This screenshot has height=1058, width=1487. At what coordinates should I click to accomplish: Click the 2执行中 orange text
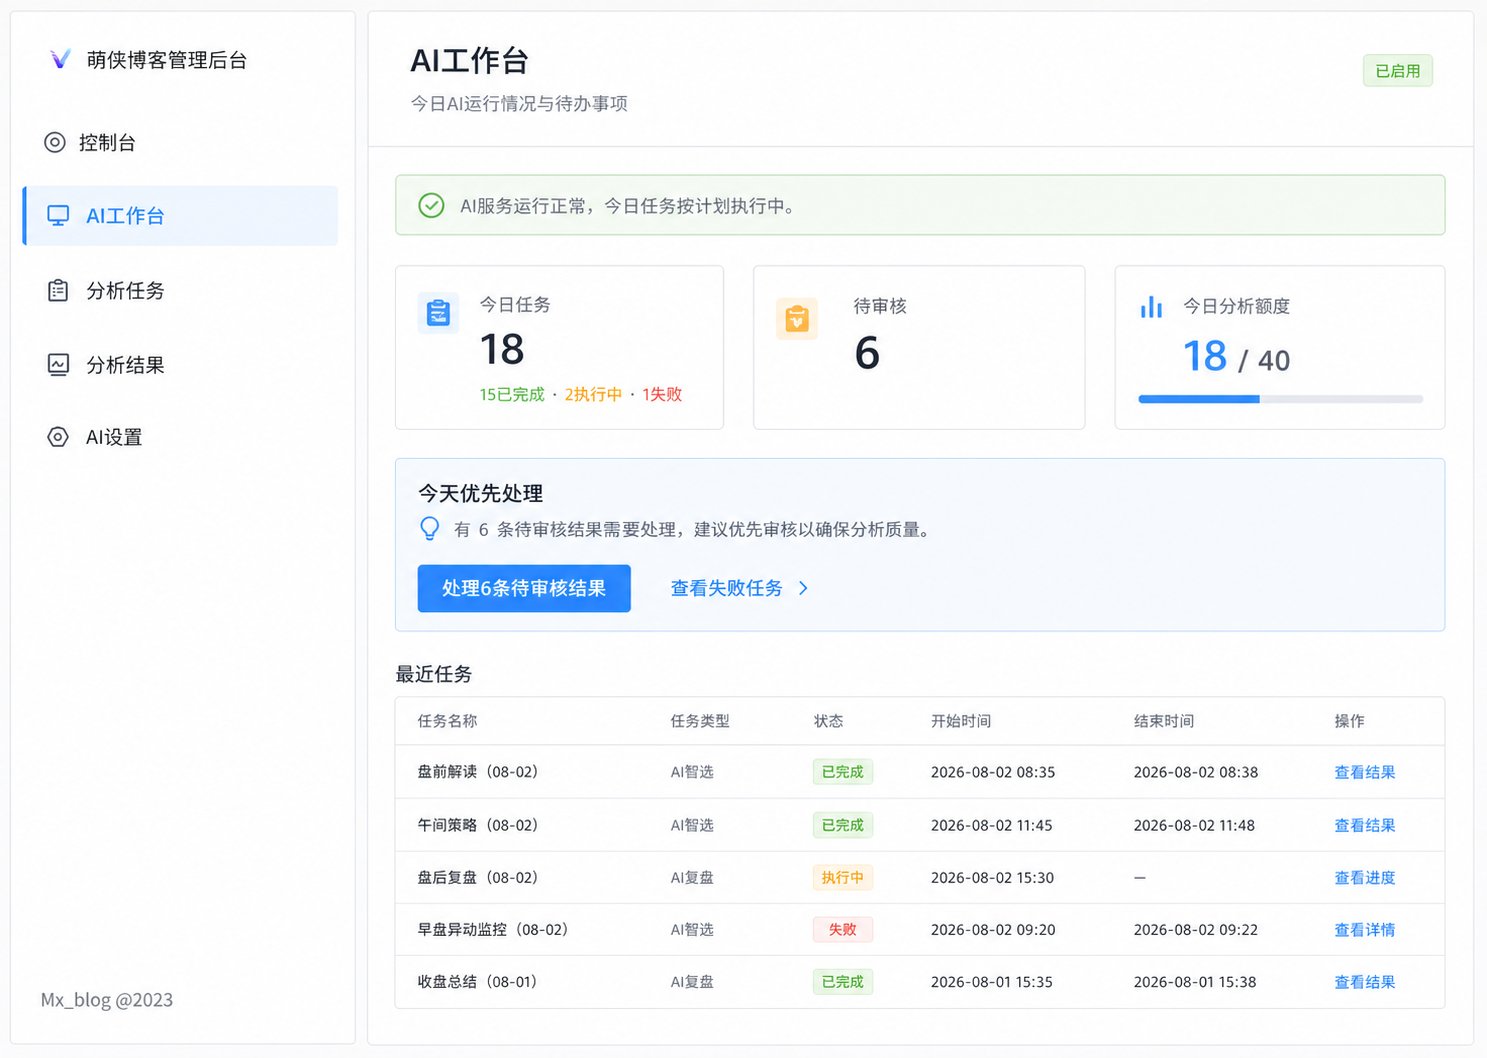pos(593,394)
